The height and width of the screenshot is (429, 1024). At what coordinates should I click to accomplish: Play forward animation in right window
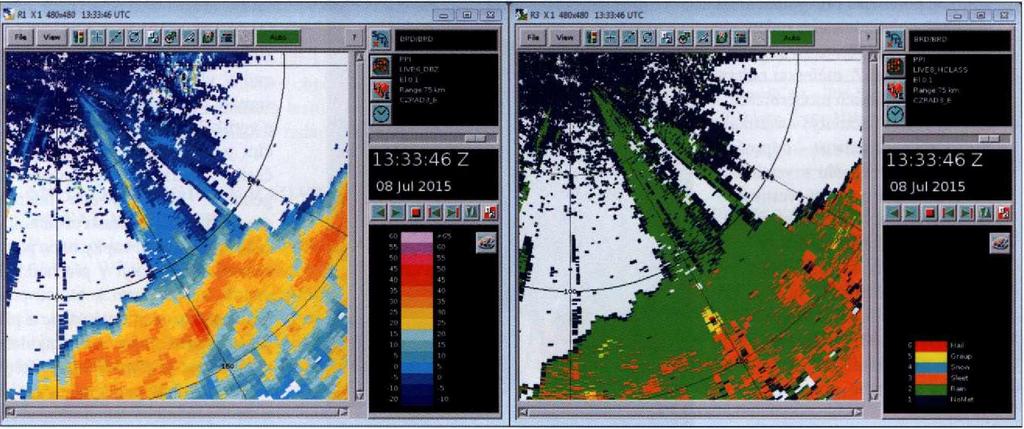pos(911,212)
